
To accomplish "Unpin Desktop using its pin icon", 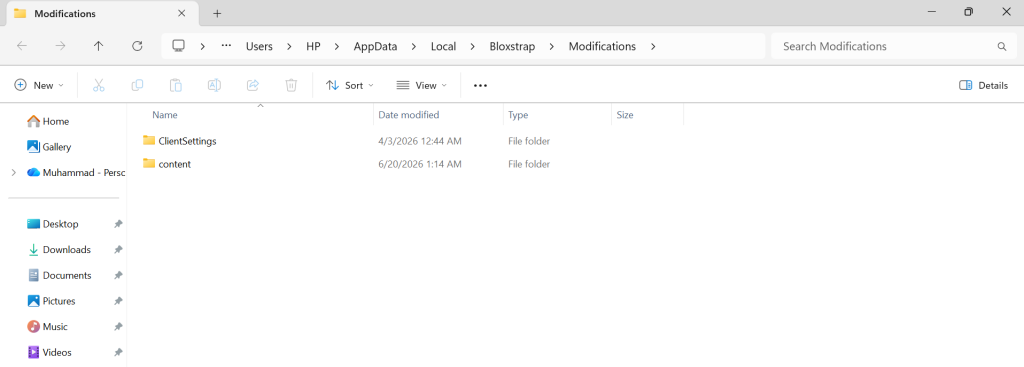I will point(118,224).
